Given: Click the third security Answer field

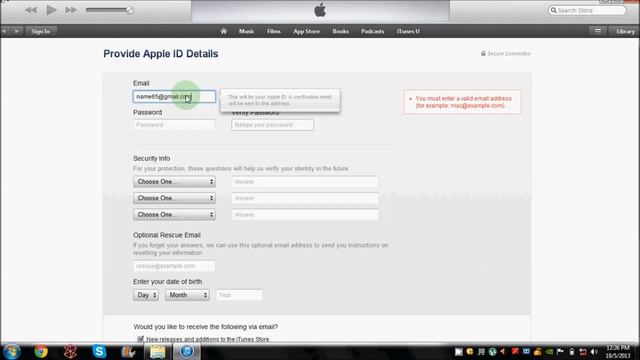Looking at the screenshot, I should pos(305,214).
